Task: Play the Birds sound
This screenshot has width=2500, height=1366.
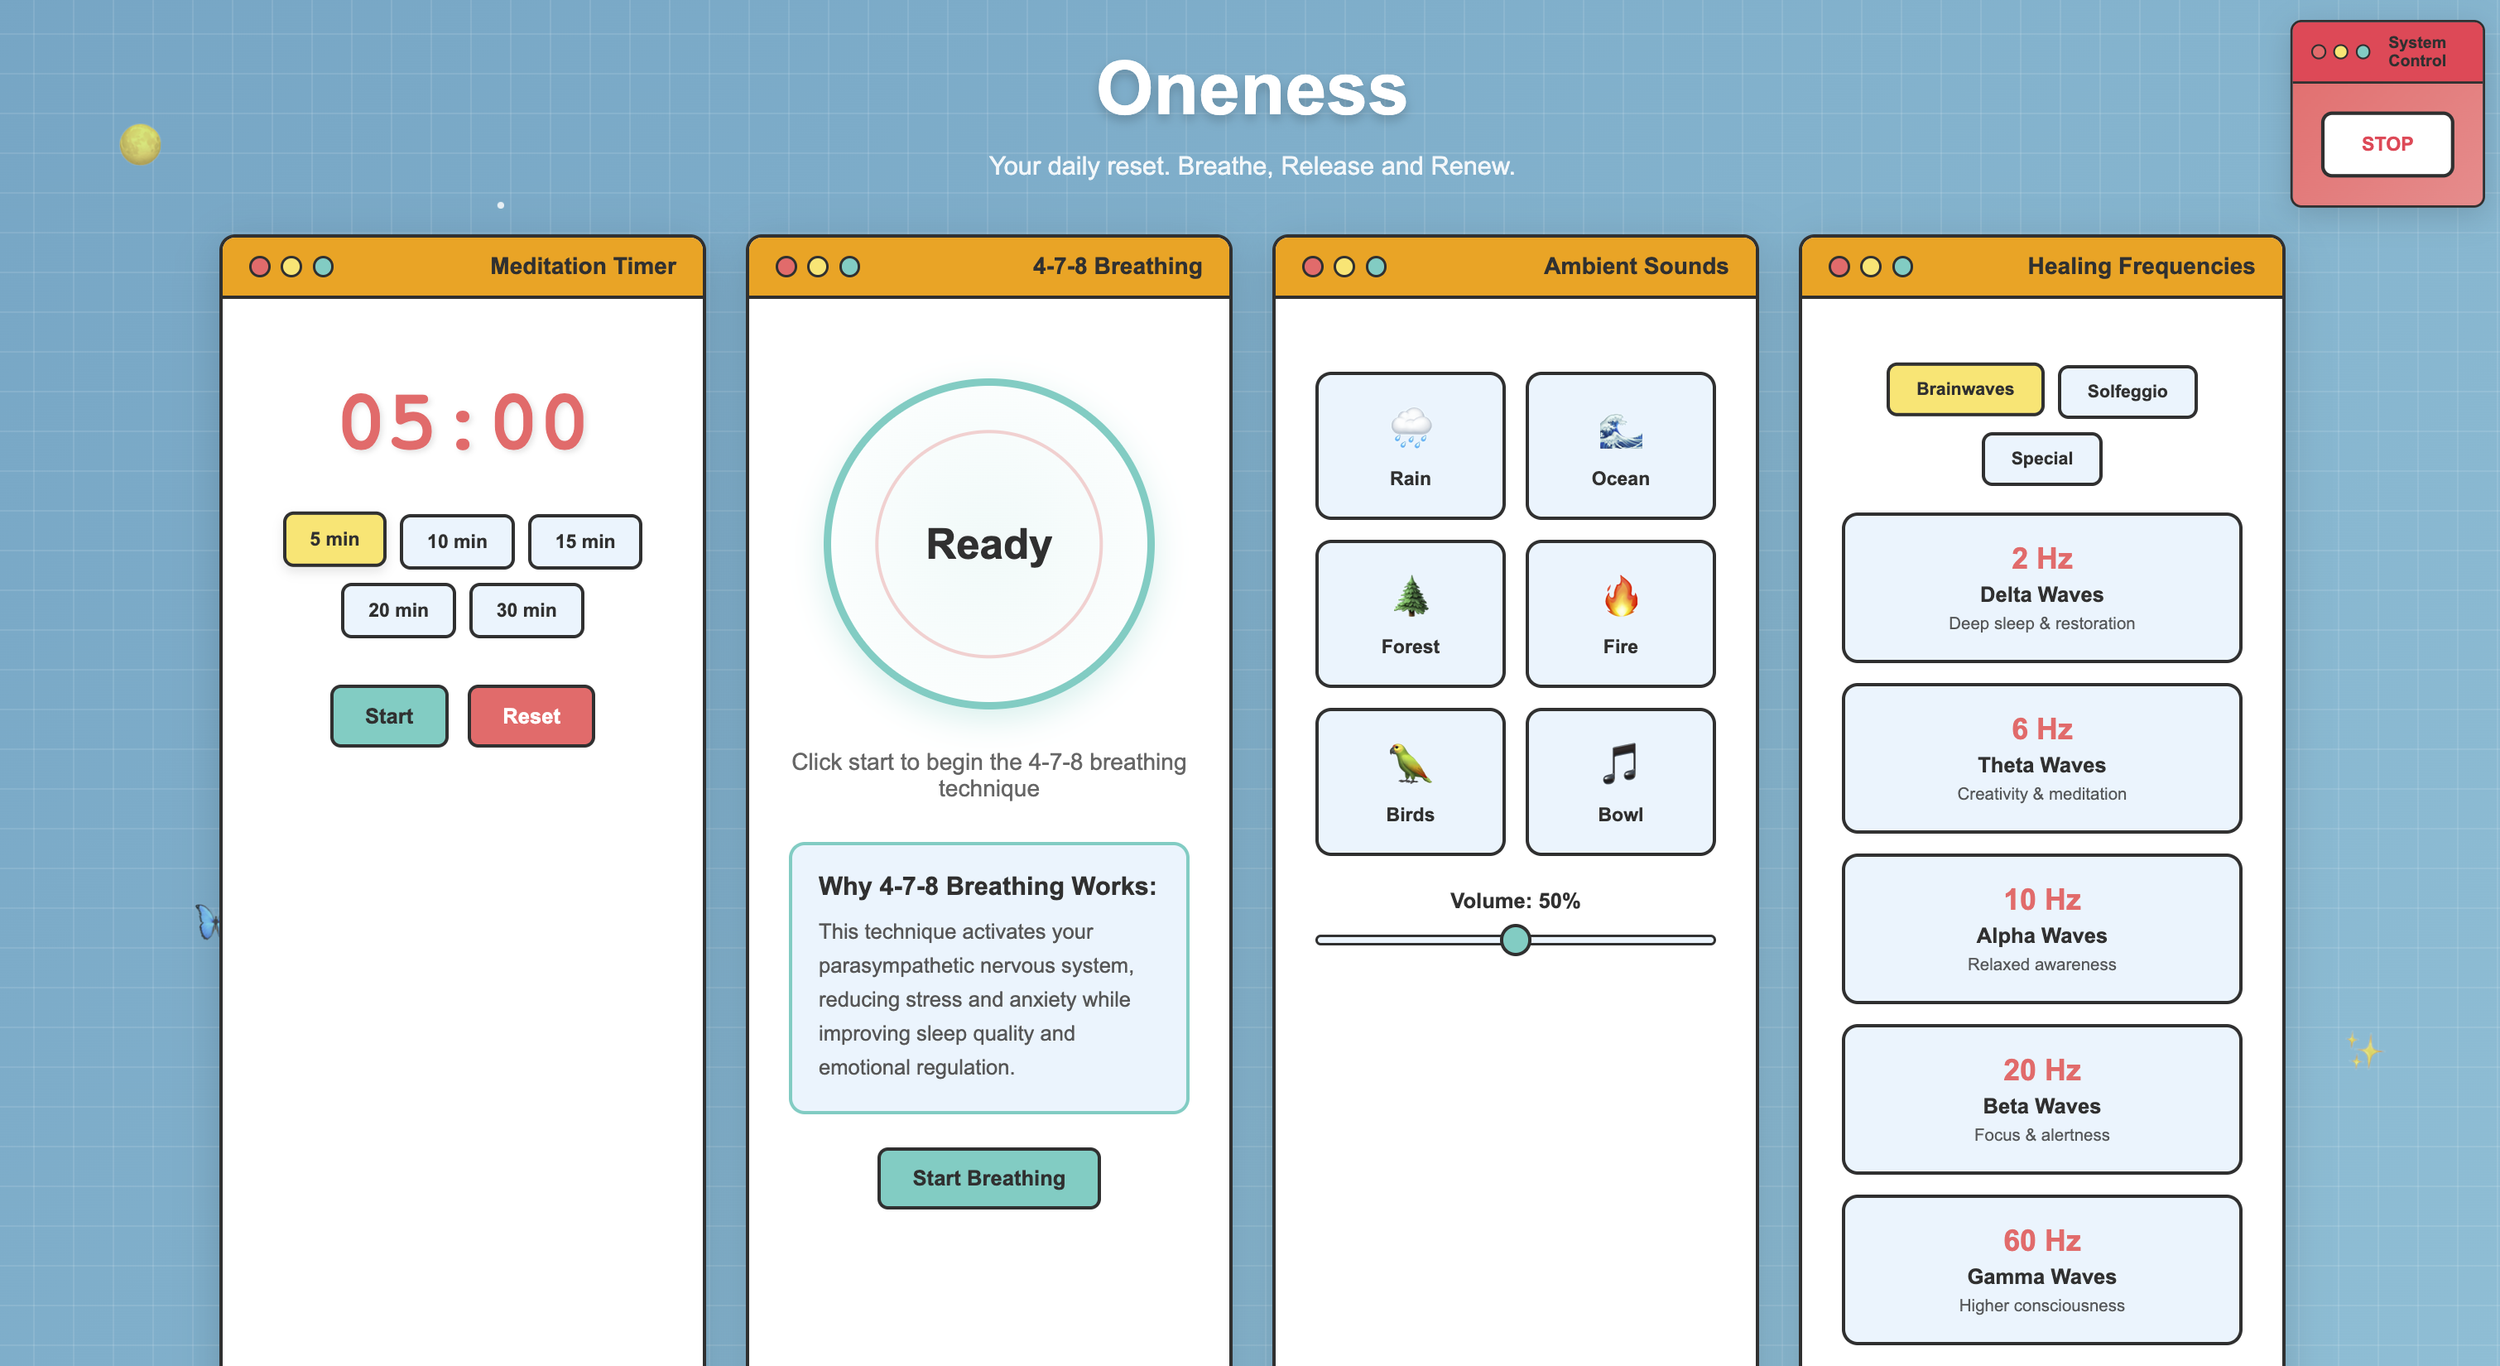Action: (x=1409, y=782)
